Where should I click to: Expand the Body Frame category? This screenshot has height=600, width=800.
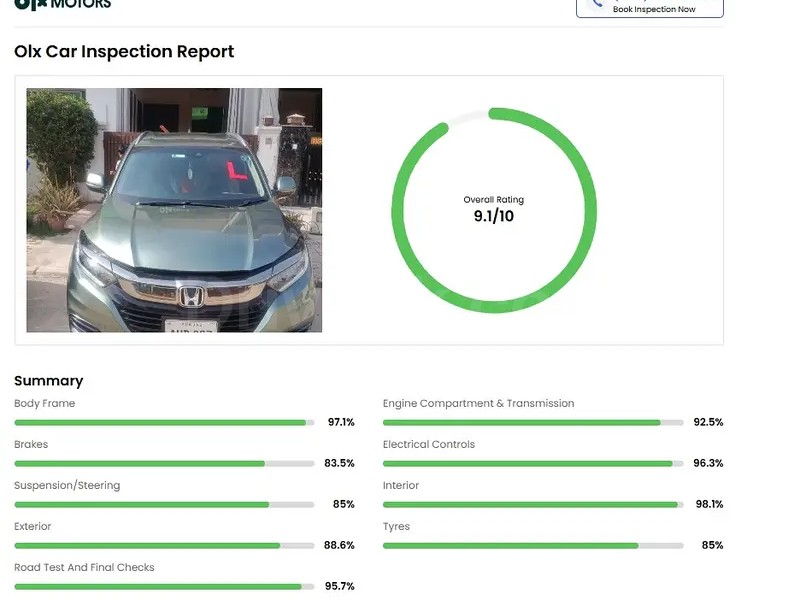click(x=44, y=403)
